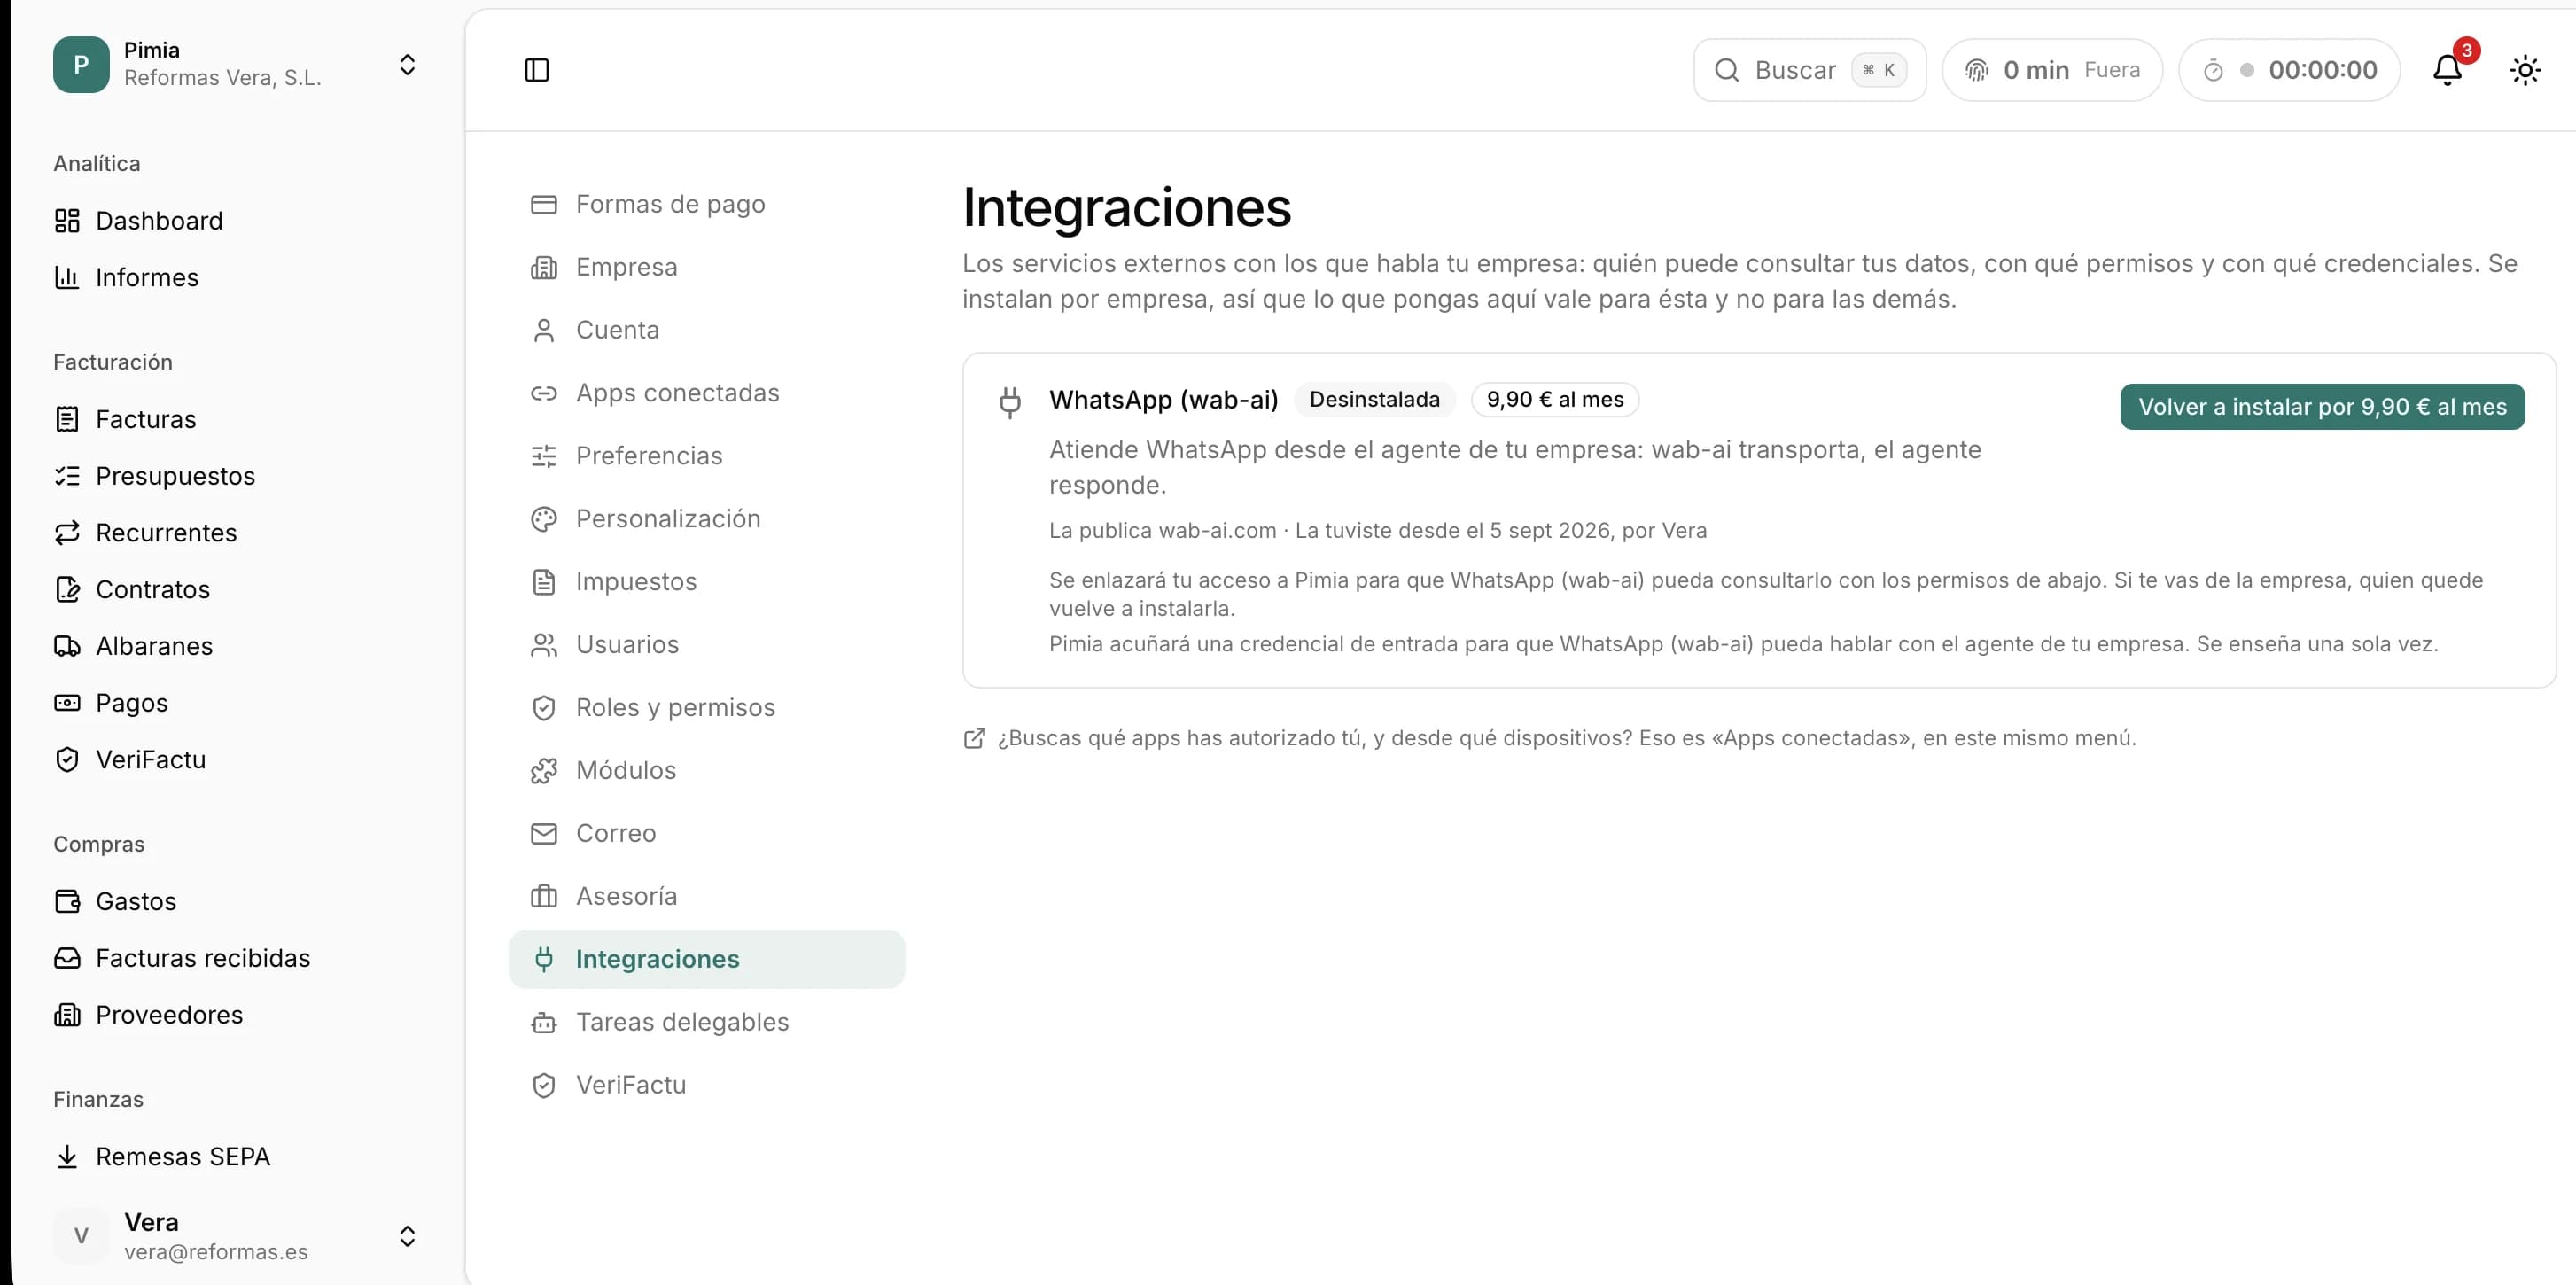Click the Facturas recibidas inbox icon
Viewport: 2576px width, 1285px height.
point(67,958)
